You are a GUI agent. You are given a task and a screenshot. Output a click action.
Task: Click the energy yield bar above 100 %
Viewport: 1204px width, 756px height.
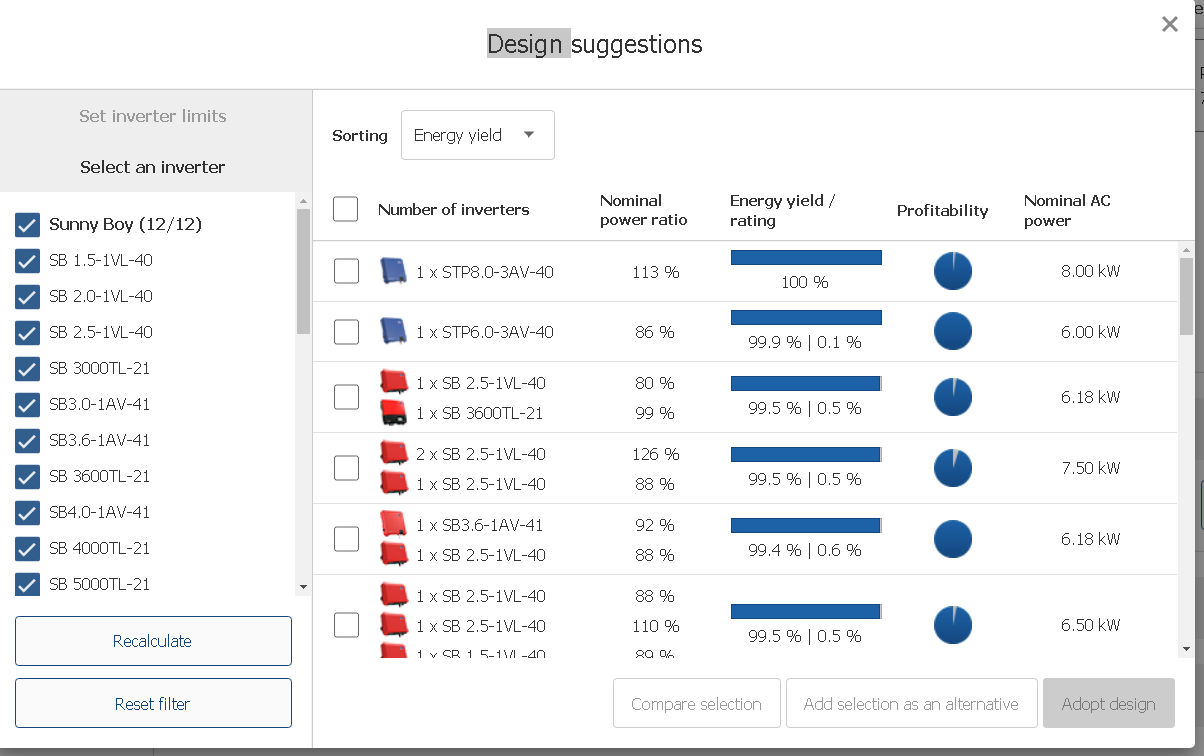[806, 258]
